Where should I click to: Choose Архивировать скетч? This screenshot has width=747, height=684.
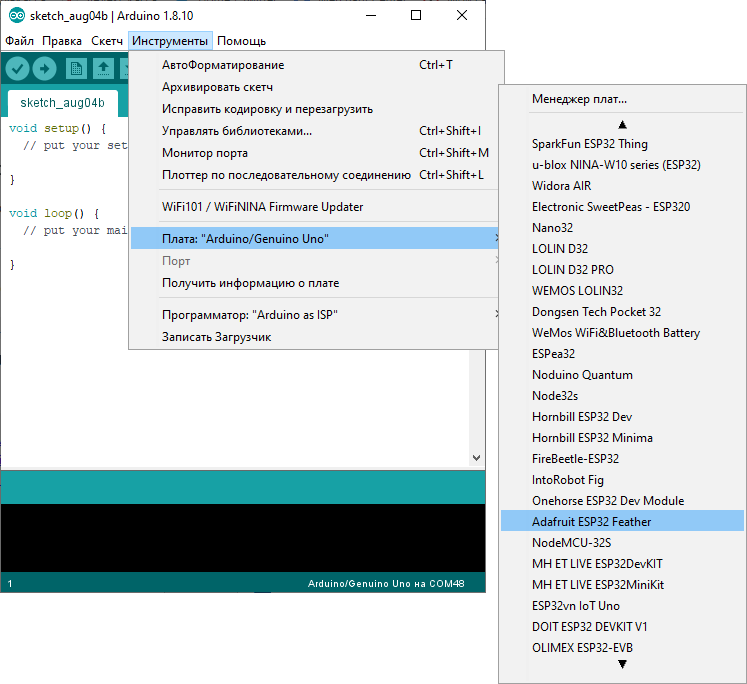coord(315,87)
